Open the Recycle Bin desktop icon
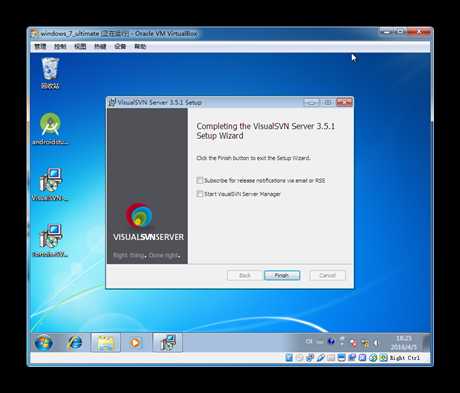Screen dimensions: 460x393 (x=50, y=73)
